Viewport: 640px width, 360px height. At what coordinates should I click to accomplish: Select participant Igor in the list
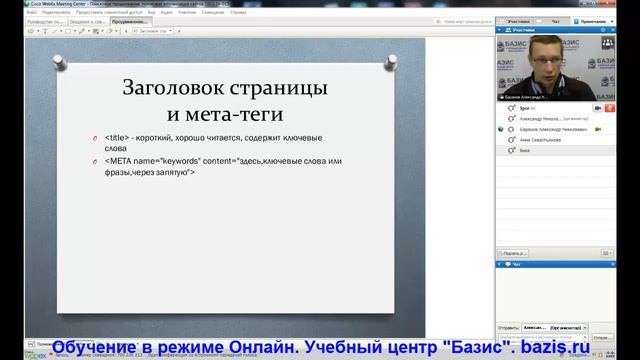(556, 108)
